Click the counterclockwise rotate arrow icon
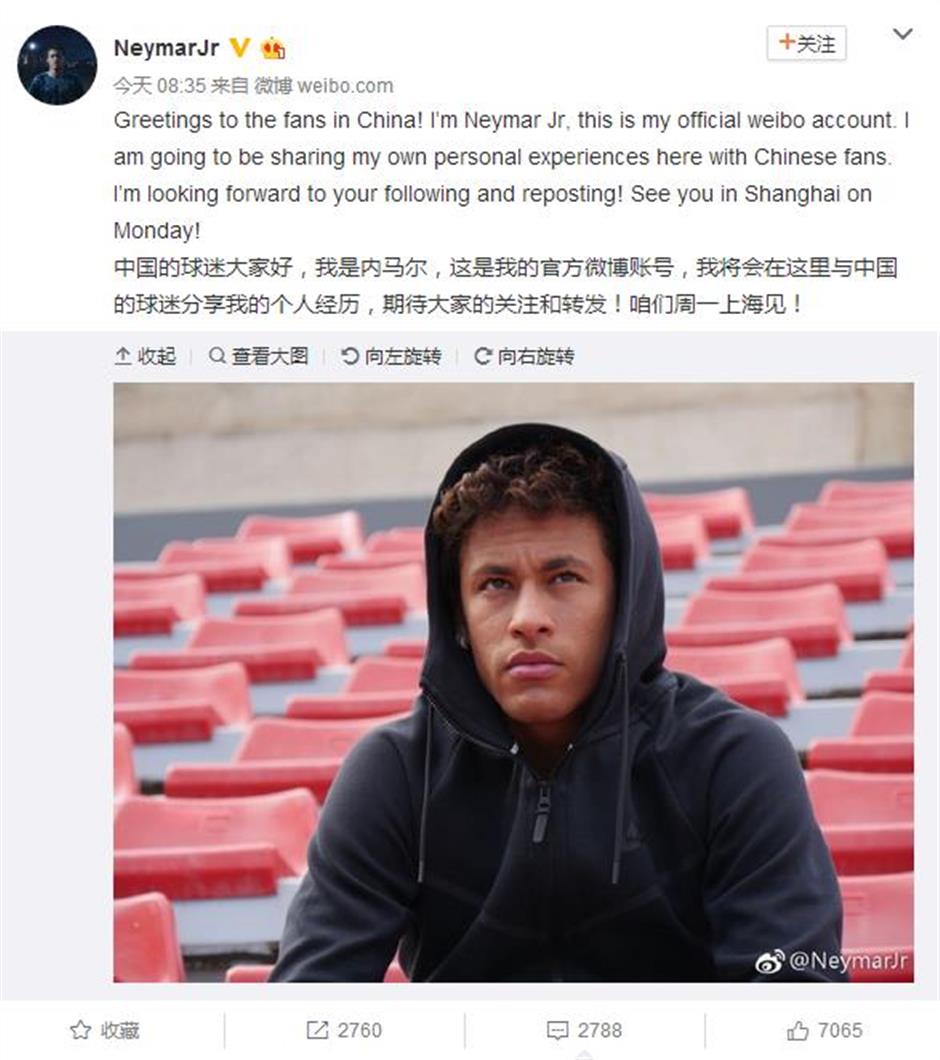The height and width of the screenshot is (1060, 940). pyautogui.click(x=350, y=356)
